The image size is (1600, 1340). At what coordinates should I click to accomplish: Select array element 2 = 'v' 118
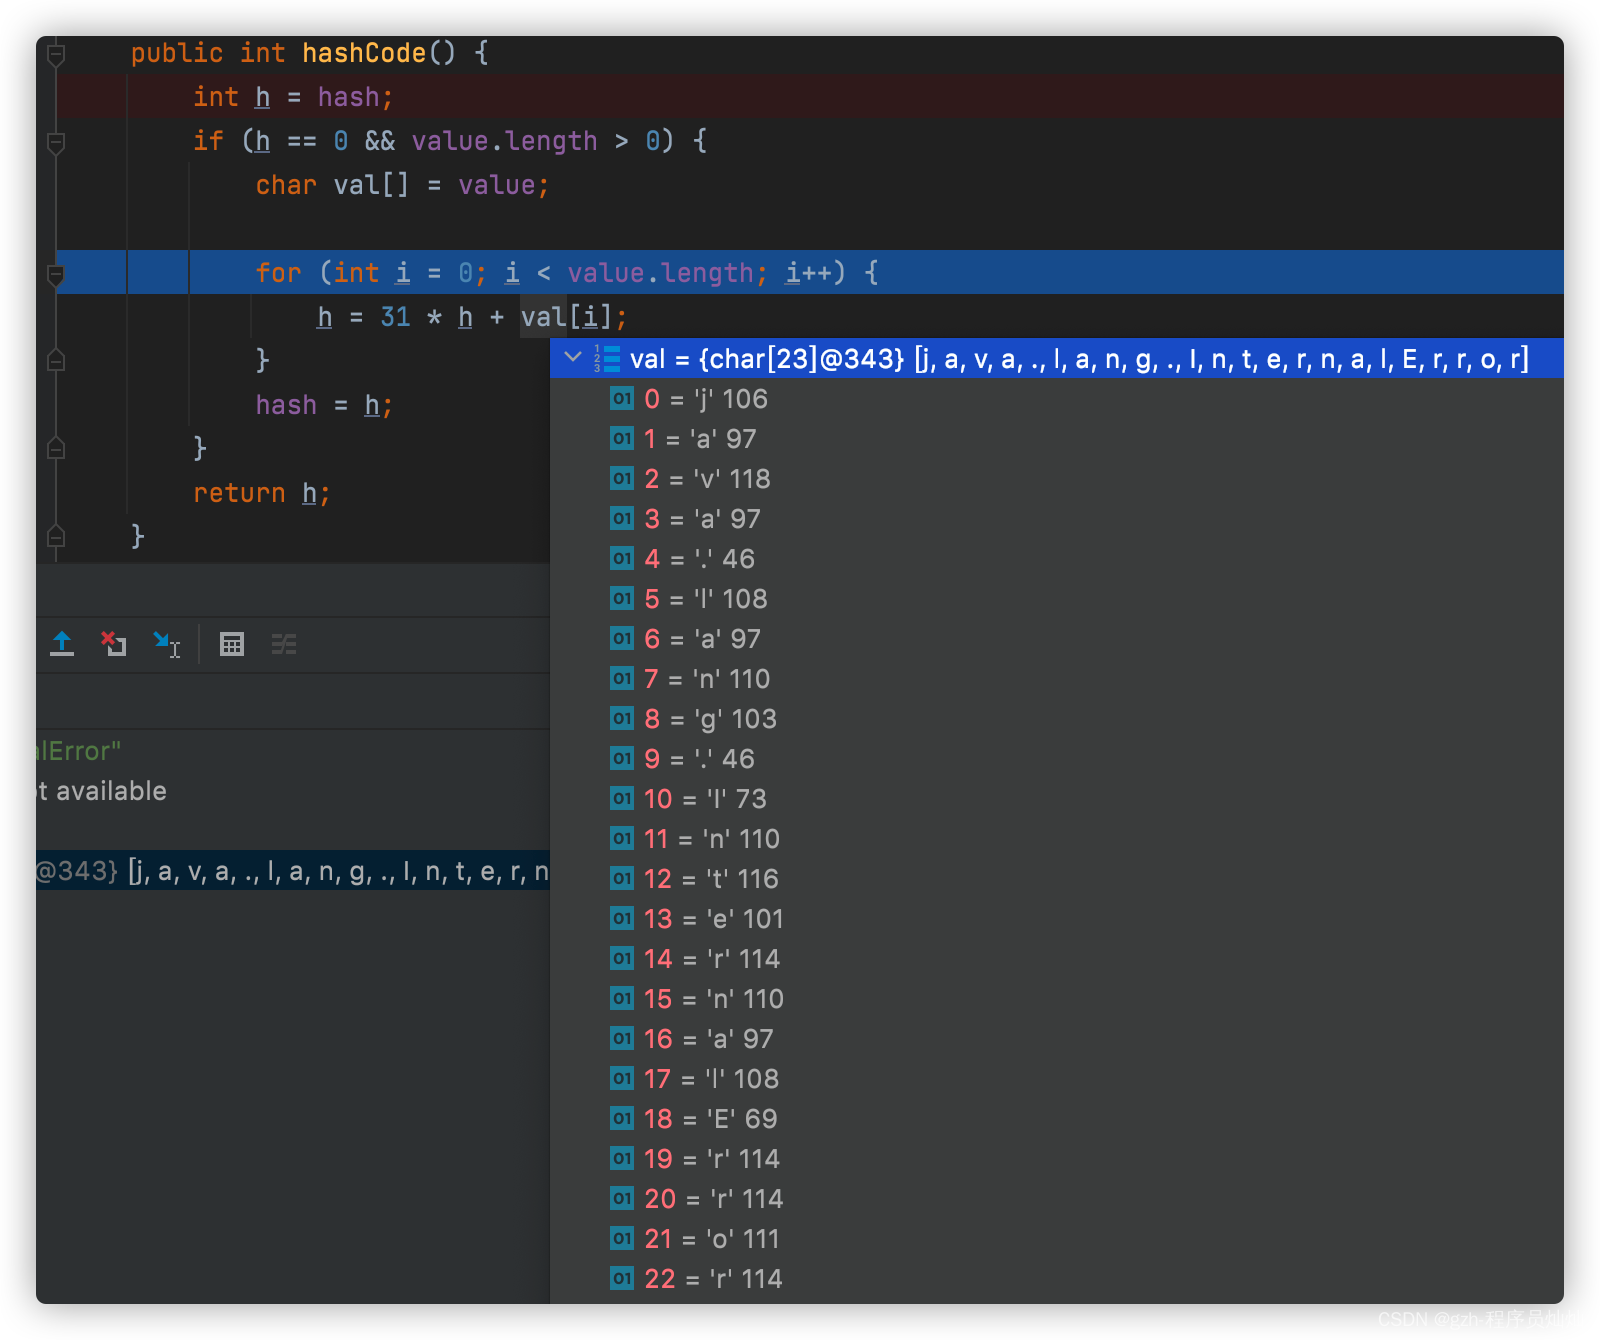tap(1056, 479)
